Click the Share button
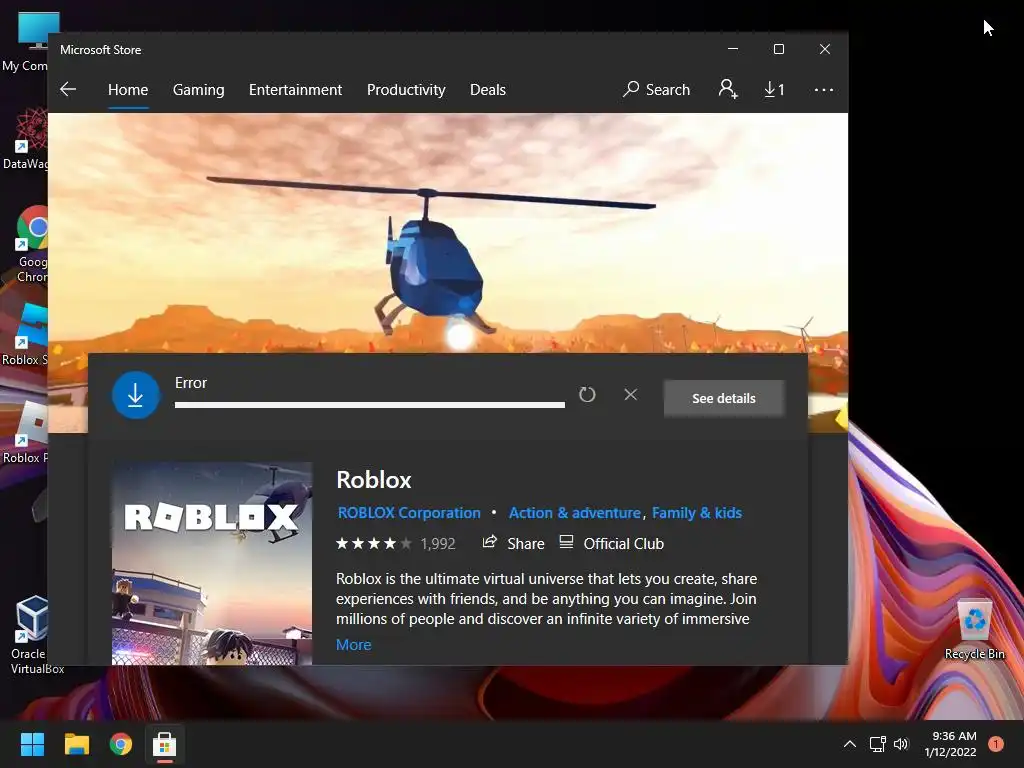 click(513, 543)
